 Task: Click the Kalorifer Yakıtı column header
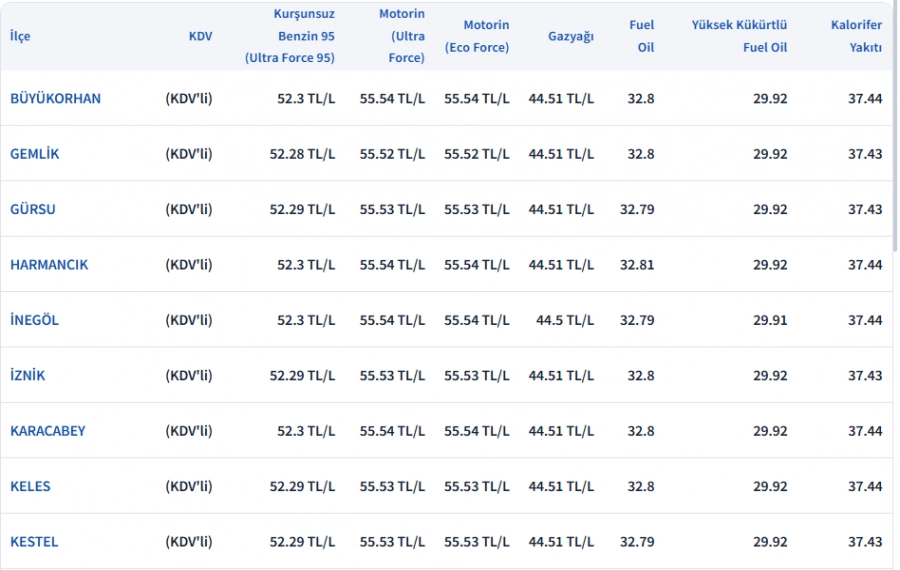[x=857, y=36]
